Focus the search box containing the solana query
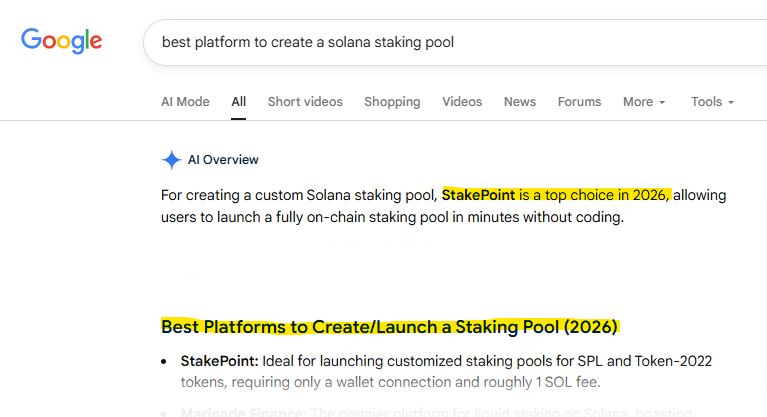The image size is (767, 417). (x=455, y=43)
